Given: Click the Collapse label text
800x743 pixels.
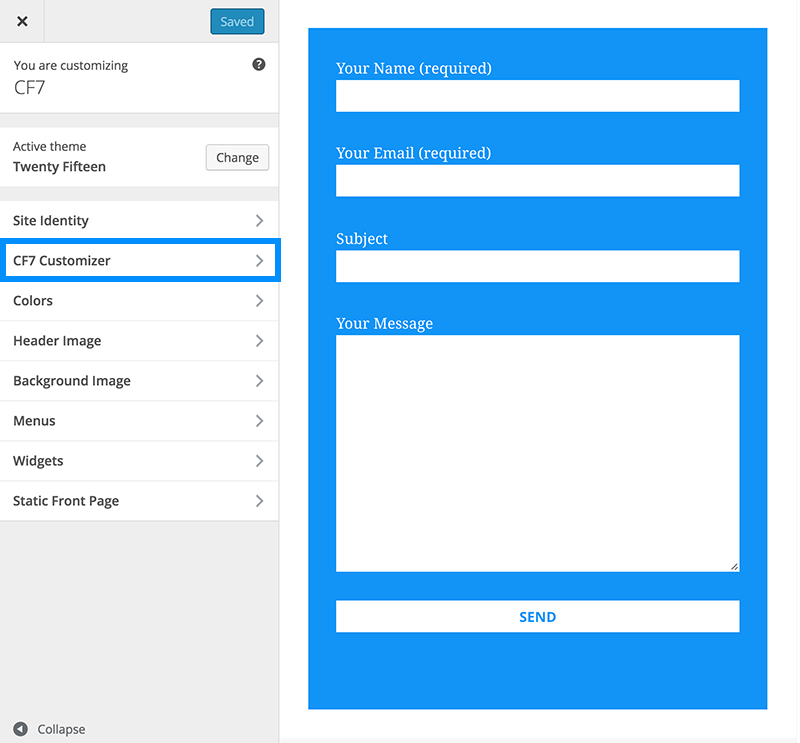Looking at the screenshot, I should coord(61,729).
